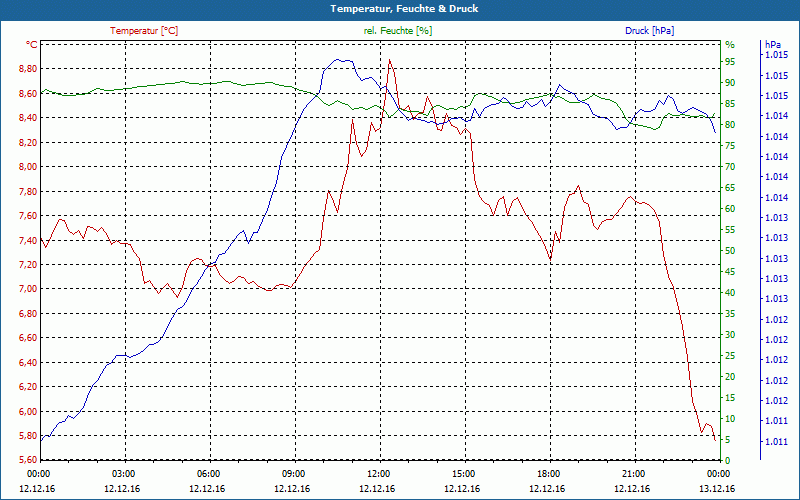The height and width of the screenshot is (500, 800).
Task: Click the green '45' humidity tick label
Action: point(730,272)
